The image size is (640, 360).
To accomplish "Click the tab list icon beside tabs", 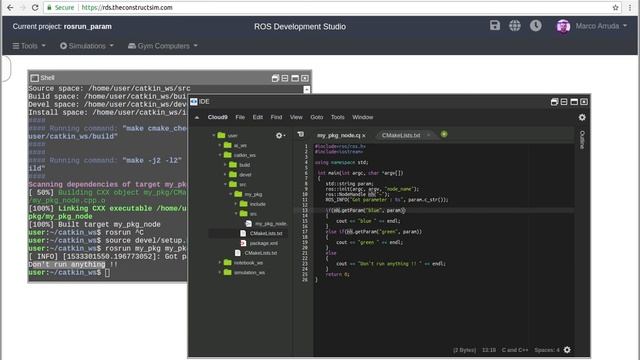I will coord(301,134).
